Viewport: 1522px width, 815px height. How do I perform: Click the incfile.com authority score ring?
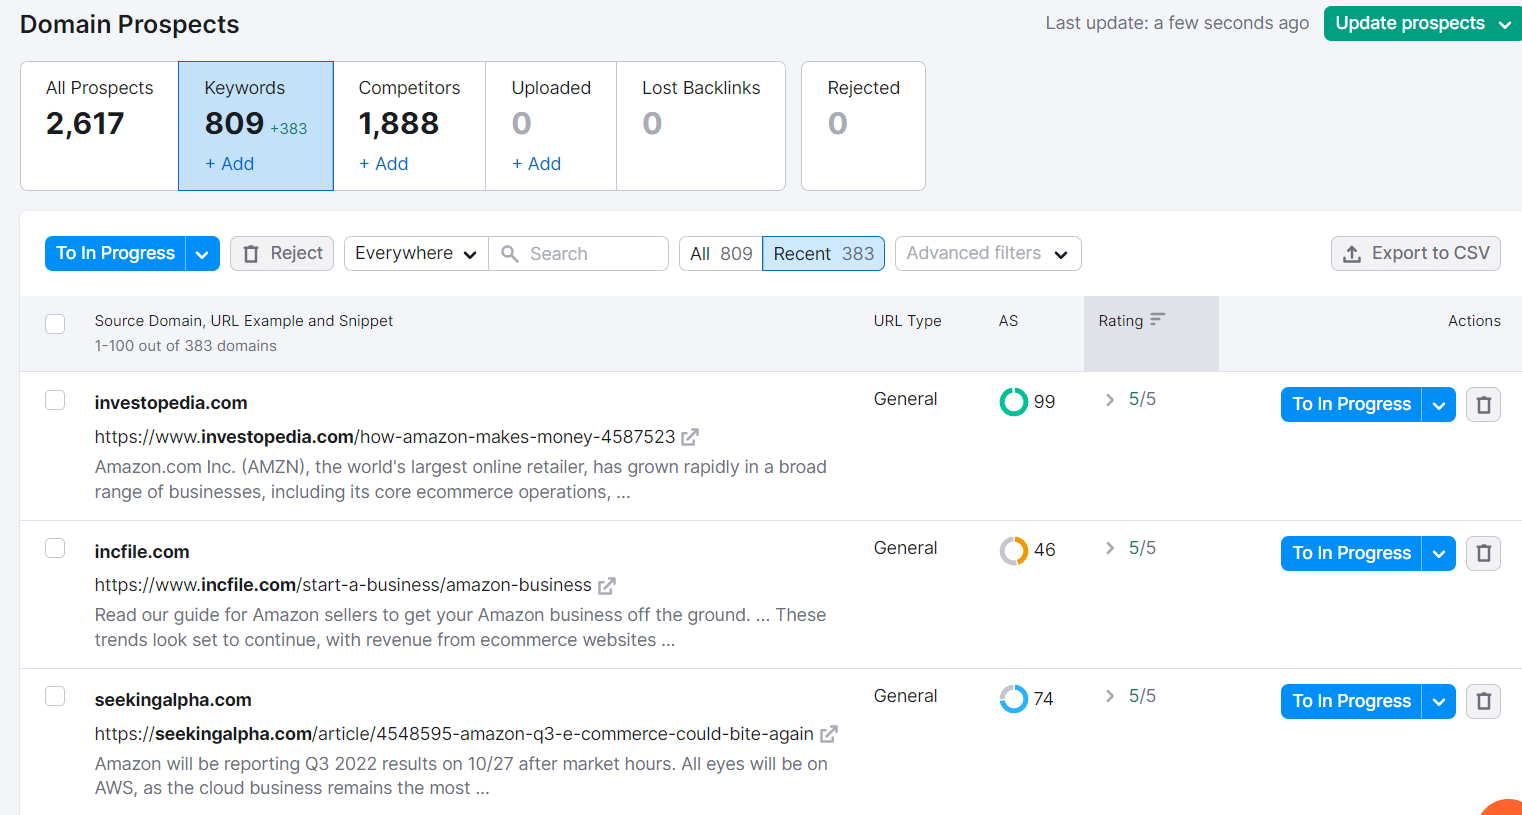point(1014,550)
